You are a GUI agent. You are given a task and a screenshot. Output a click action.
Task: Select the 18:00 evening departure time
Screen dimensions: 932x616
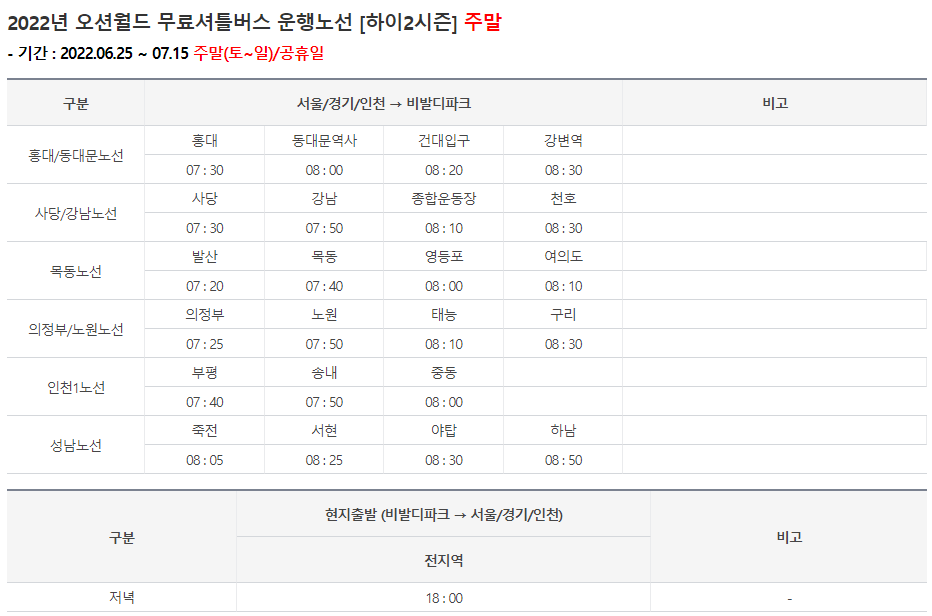(443, 598)
